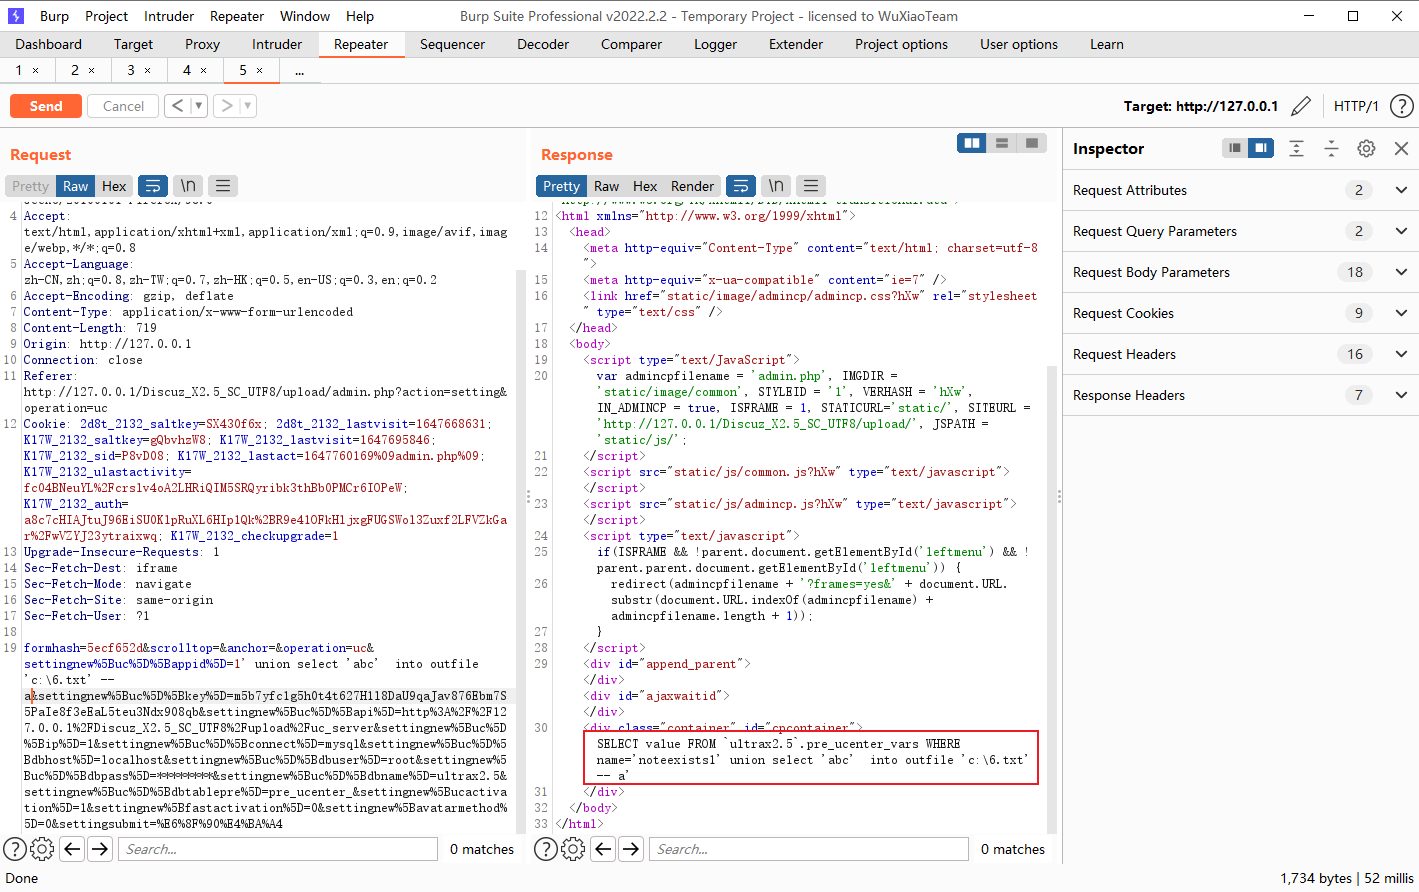Switch to the Extender tab
Viewport: 1419px width, 892px height.
(796, 44)
